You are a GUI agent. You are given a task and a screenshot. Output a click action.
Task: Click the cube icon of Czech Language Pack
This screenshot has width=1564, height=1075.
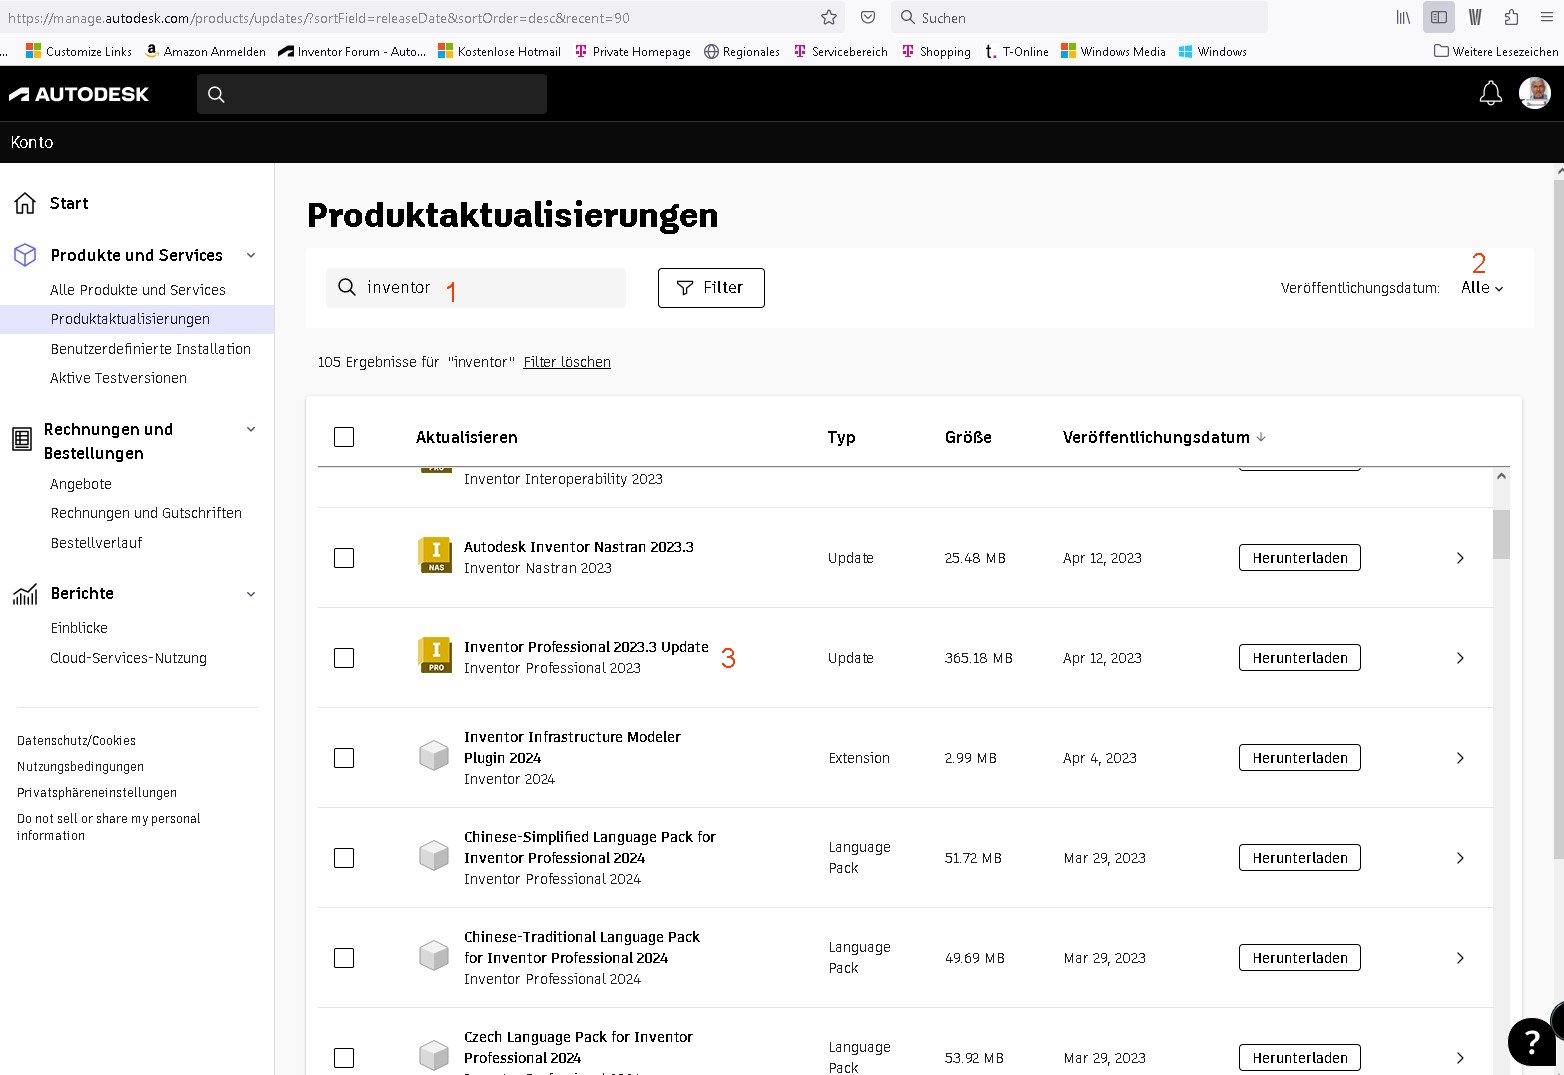[x=434, y=1056]
